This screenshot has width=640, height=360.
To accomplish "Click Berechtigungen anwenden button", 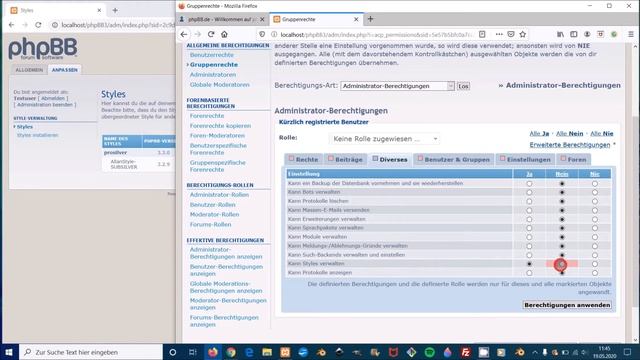I will (567, 305).
